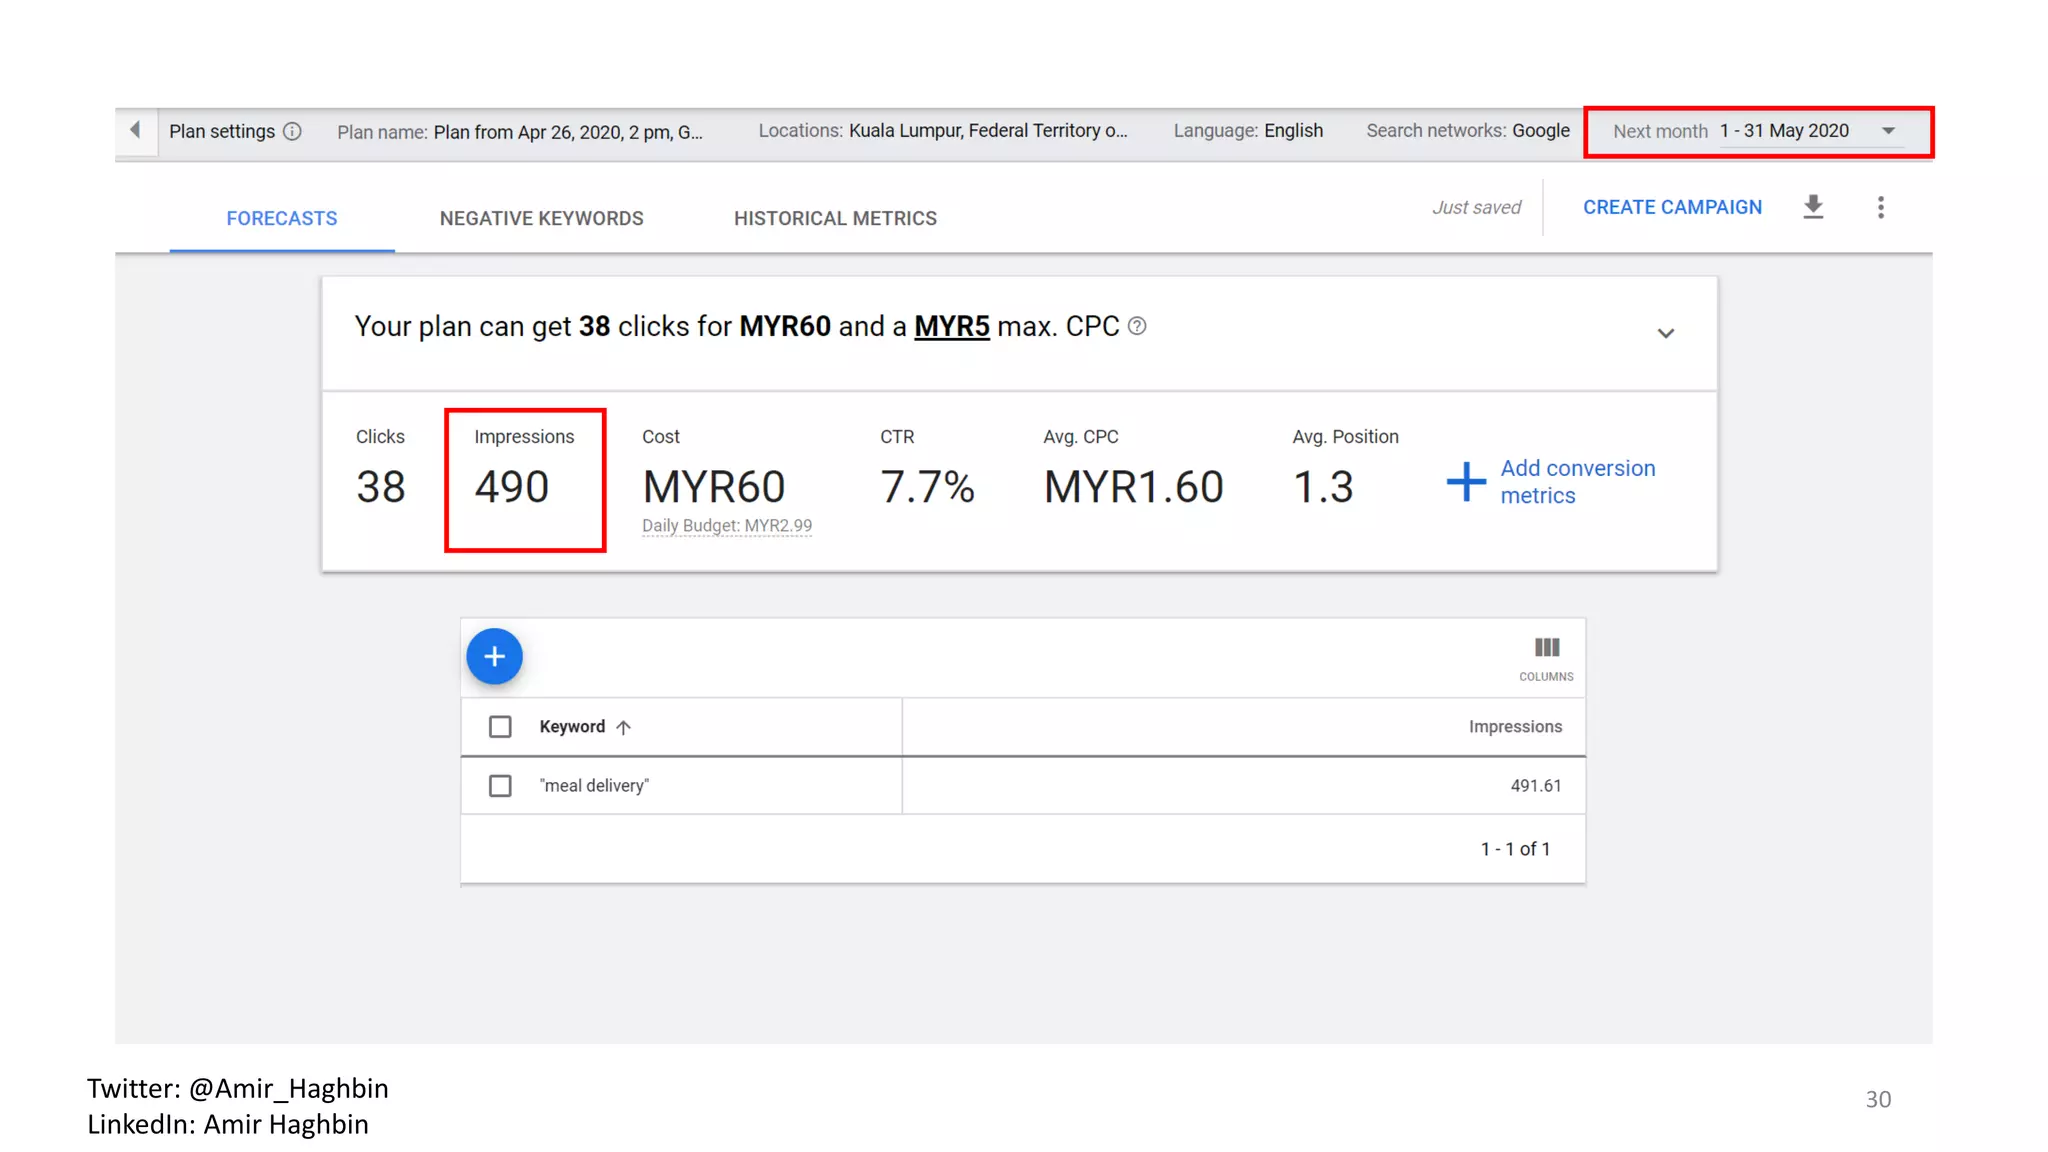
Task: Open the Historical Metrics tab
Action: [x=835, y=218]
